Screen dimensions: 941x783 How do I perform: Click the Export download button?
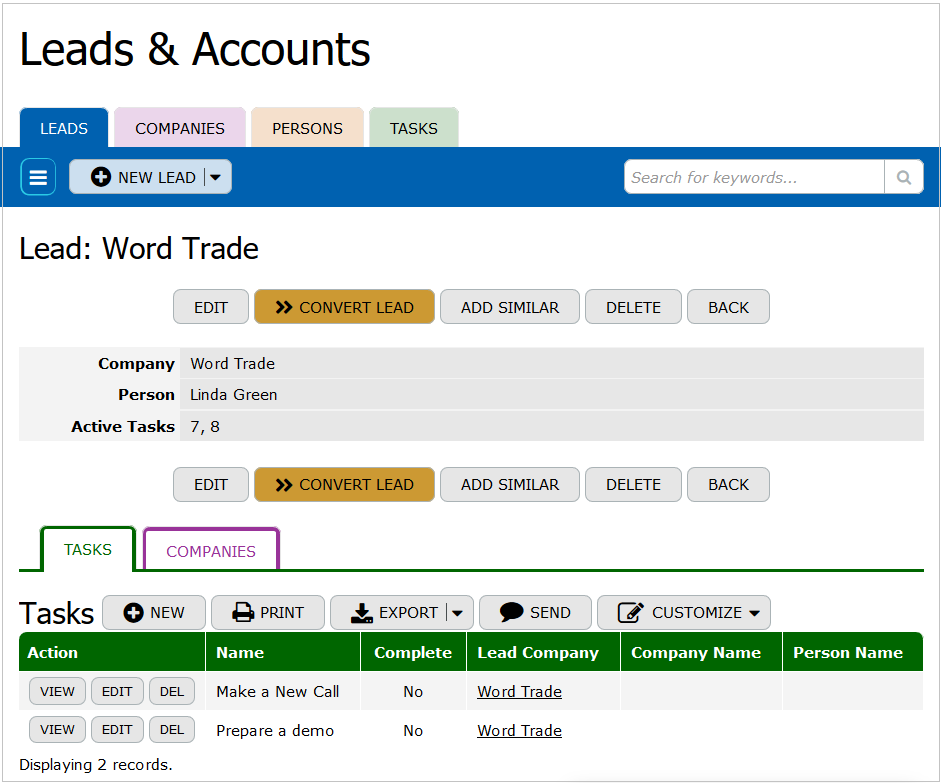392,613
